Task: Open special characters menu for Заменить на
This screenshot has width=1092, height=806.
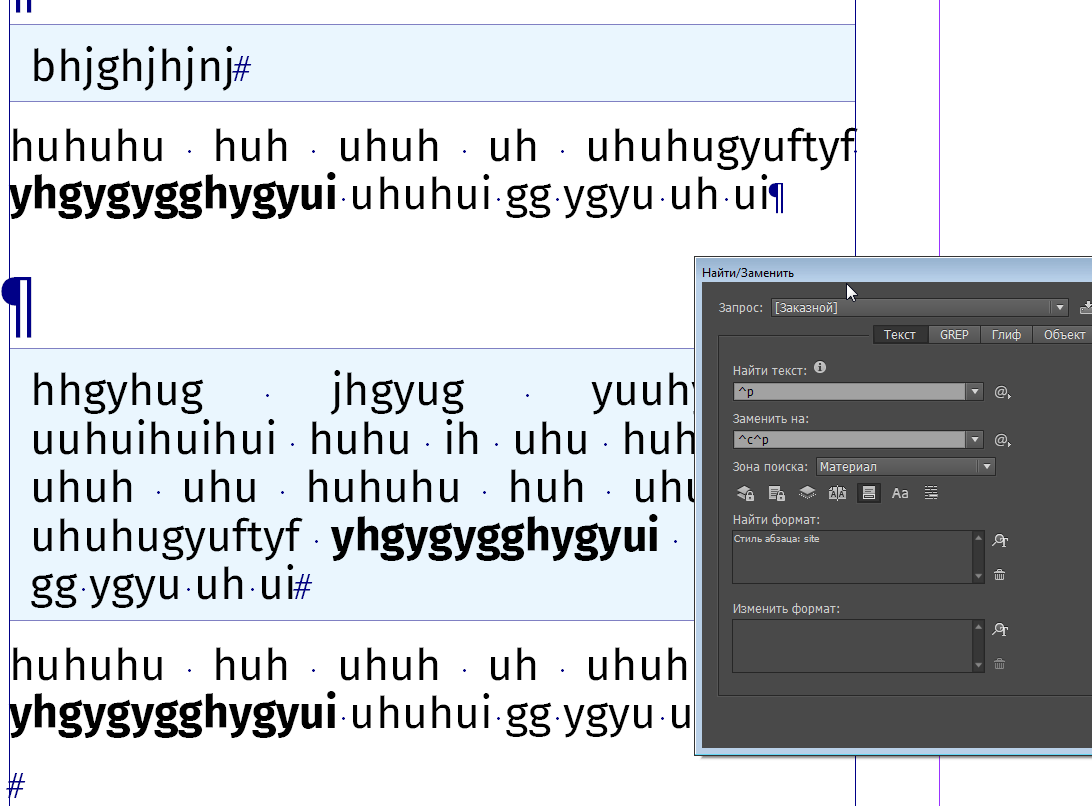Action: coord(1002,440)
